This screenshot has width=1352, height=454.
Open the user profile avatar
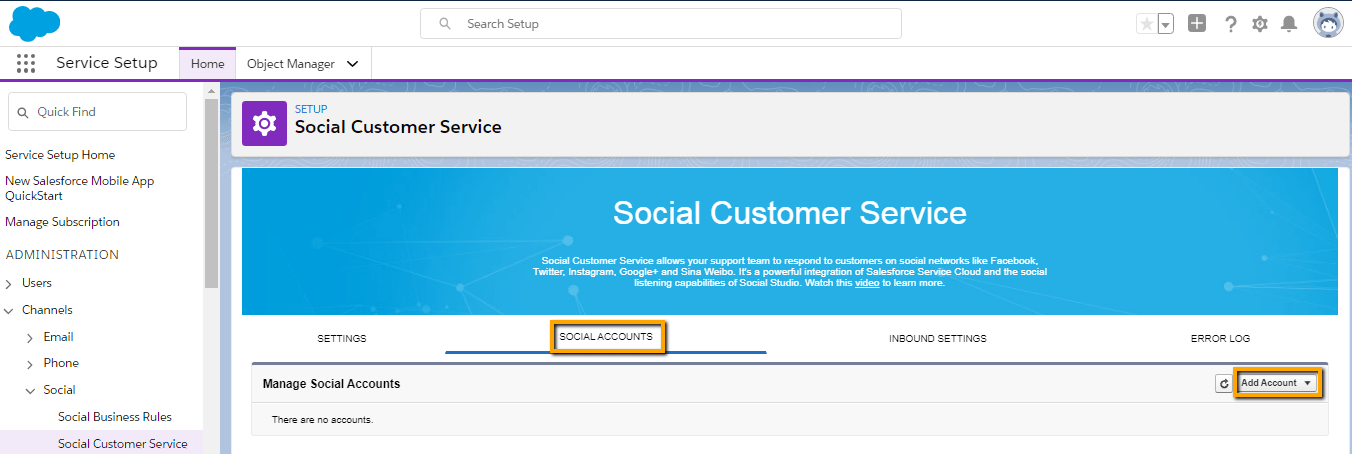1329,23
